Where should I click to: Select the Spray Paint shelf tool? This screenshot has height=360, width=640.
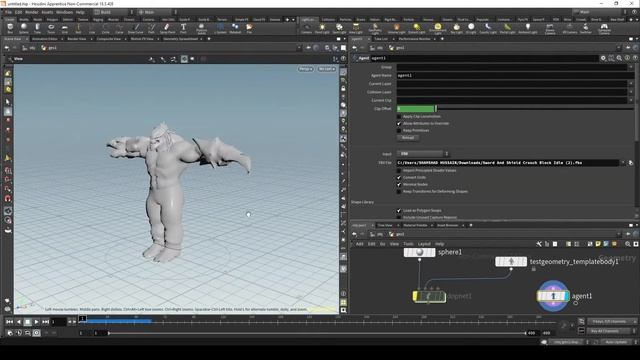pyautogui.click(x=167, y=29)
